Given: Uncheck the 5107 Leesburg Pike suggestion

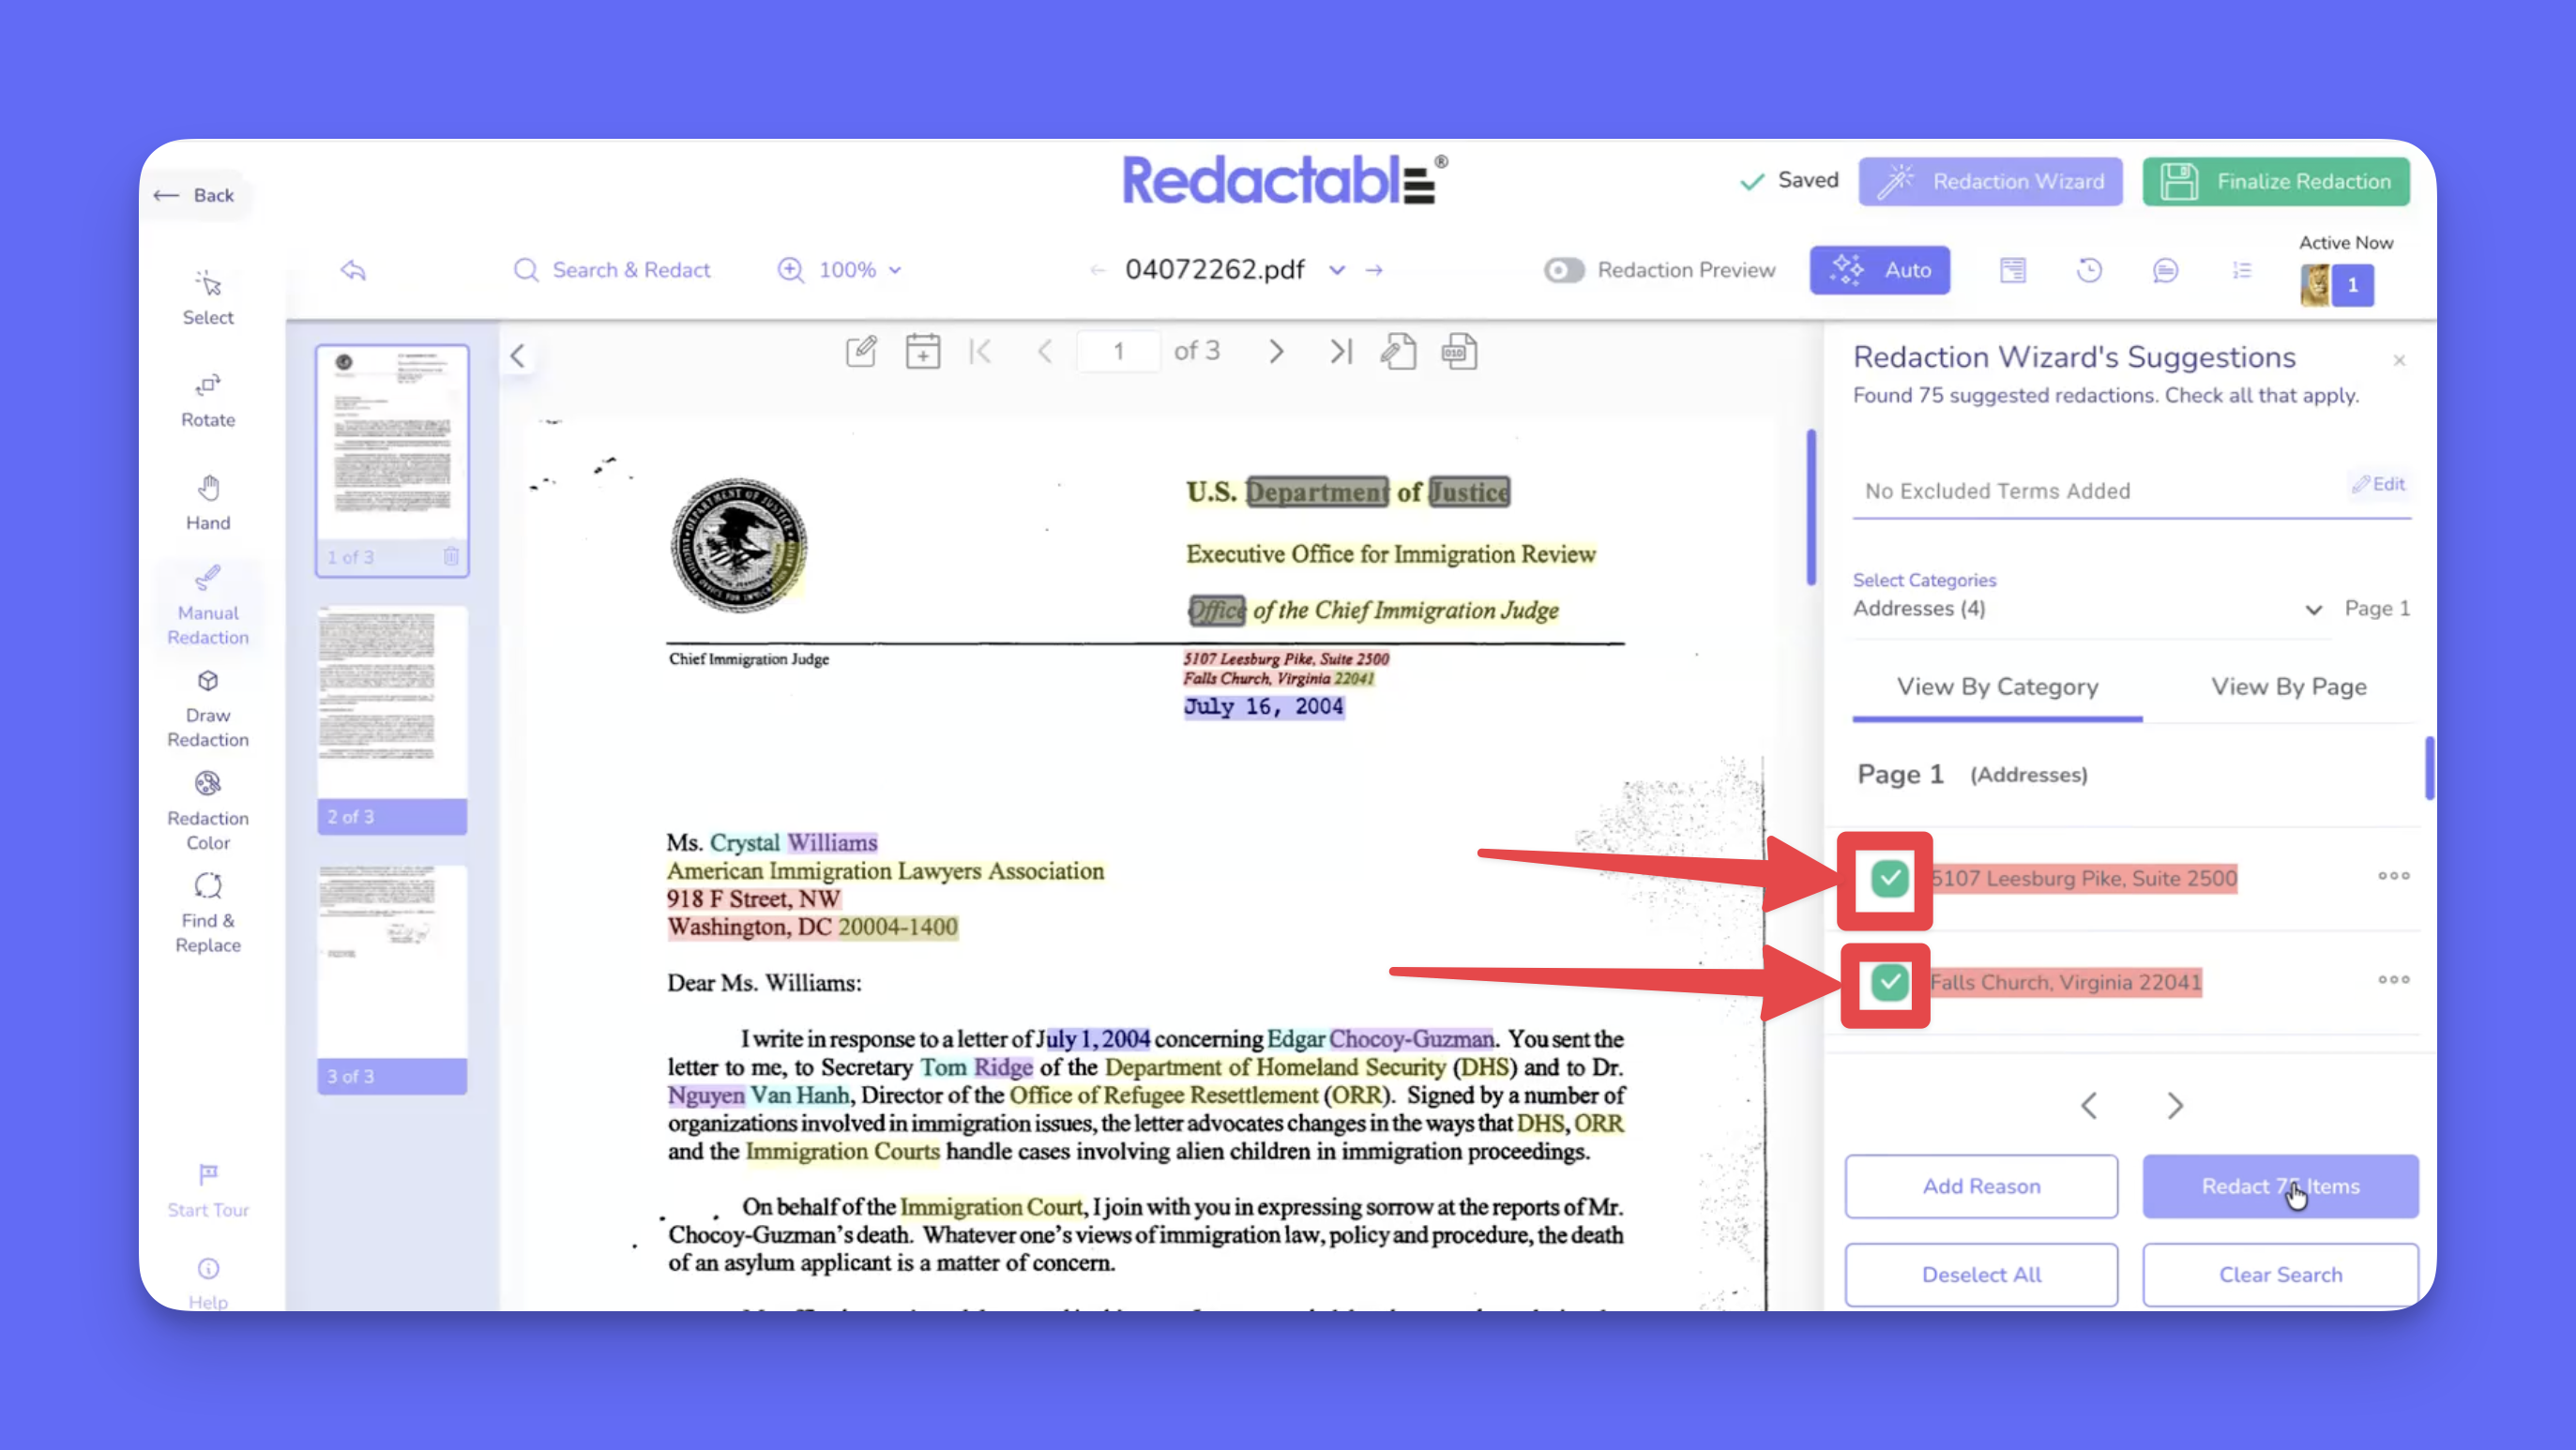Looking at the screenshot, I should point(1889,879).
